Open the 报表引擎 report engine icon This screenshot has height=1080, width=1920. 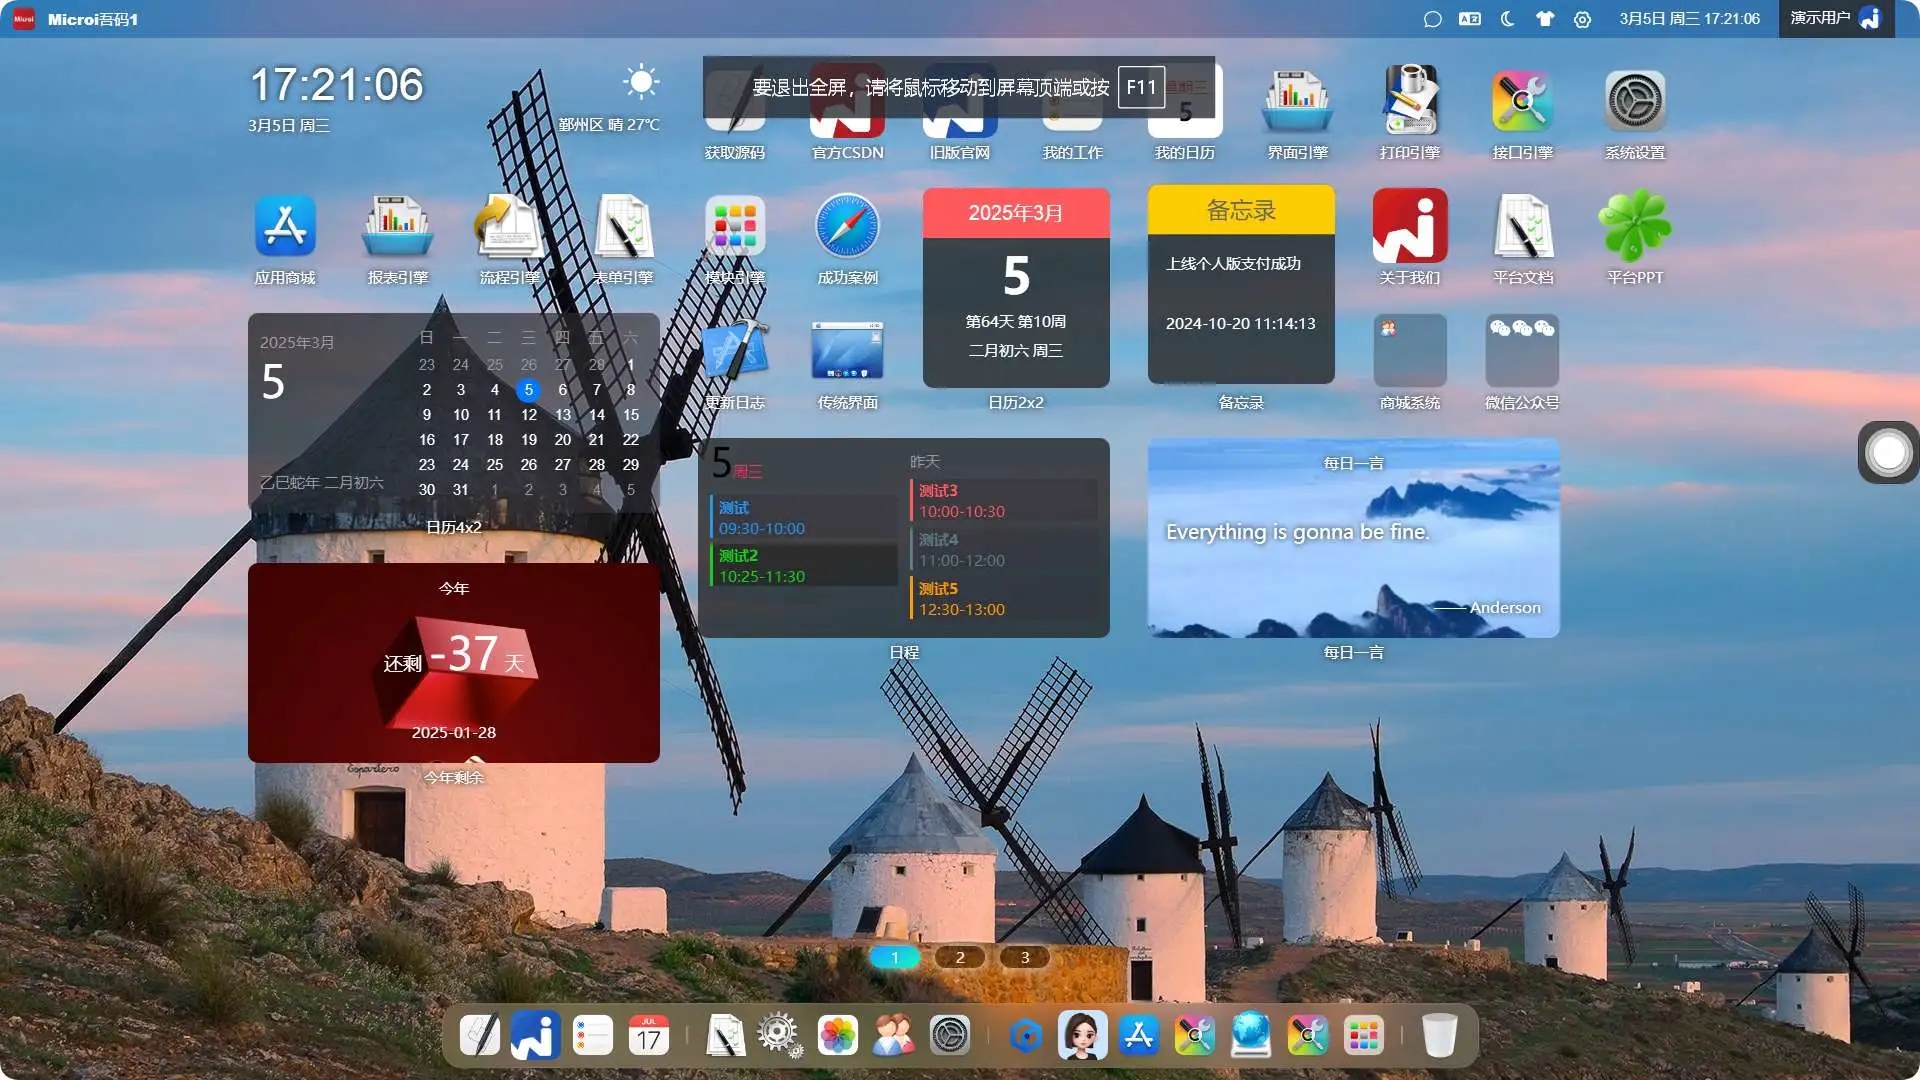click(397, 226)
